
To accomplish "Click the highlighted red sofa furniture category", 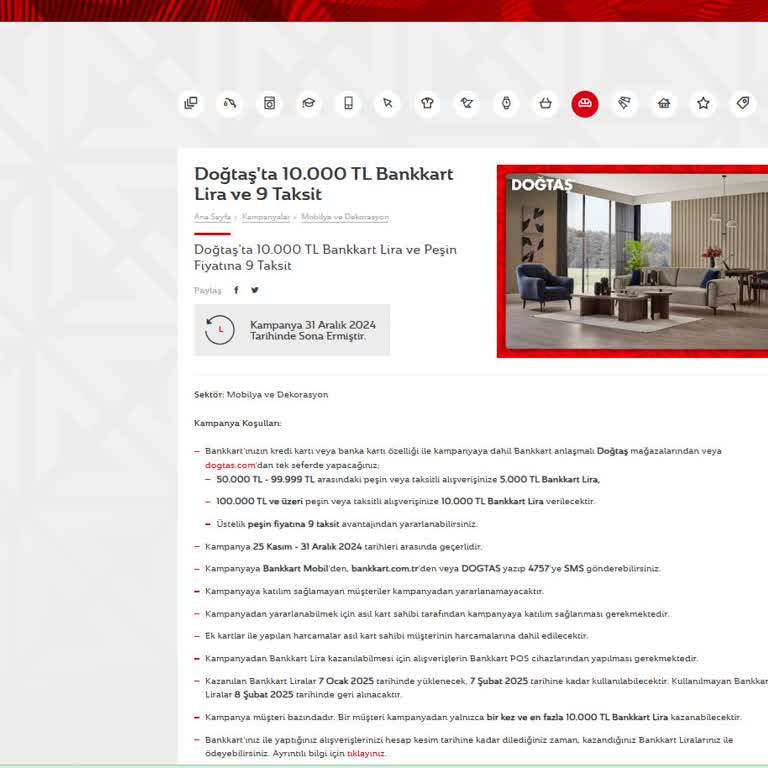I will [585, 103].
